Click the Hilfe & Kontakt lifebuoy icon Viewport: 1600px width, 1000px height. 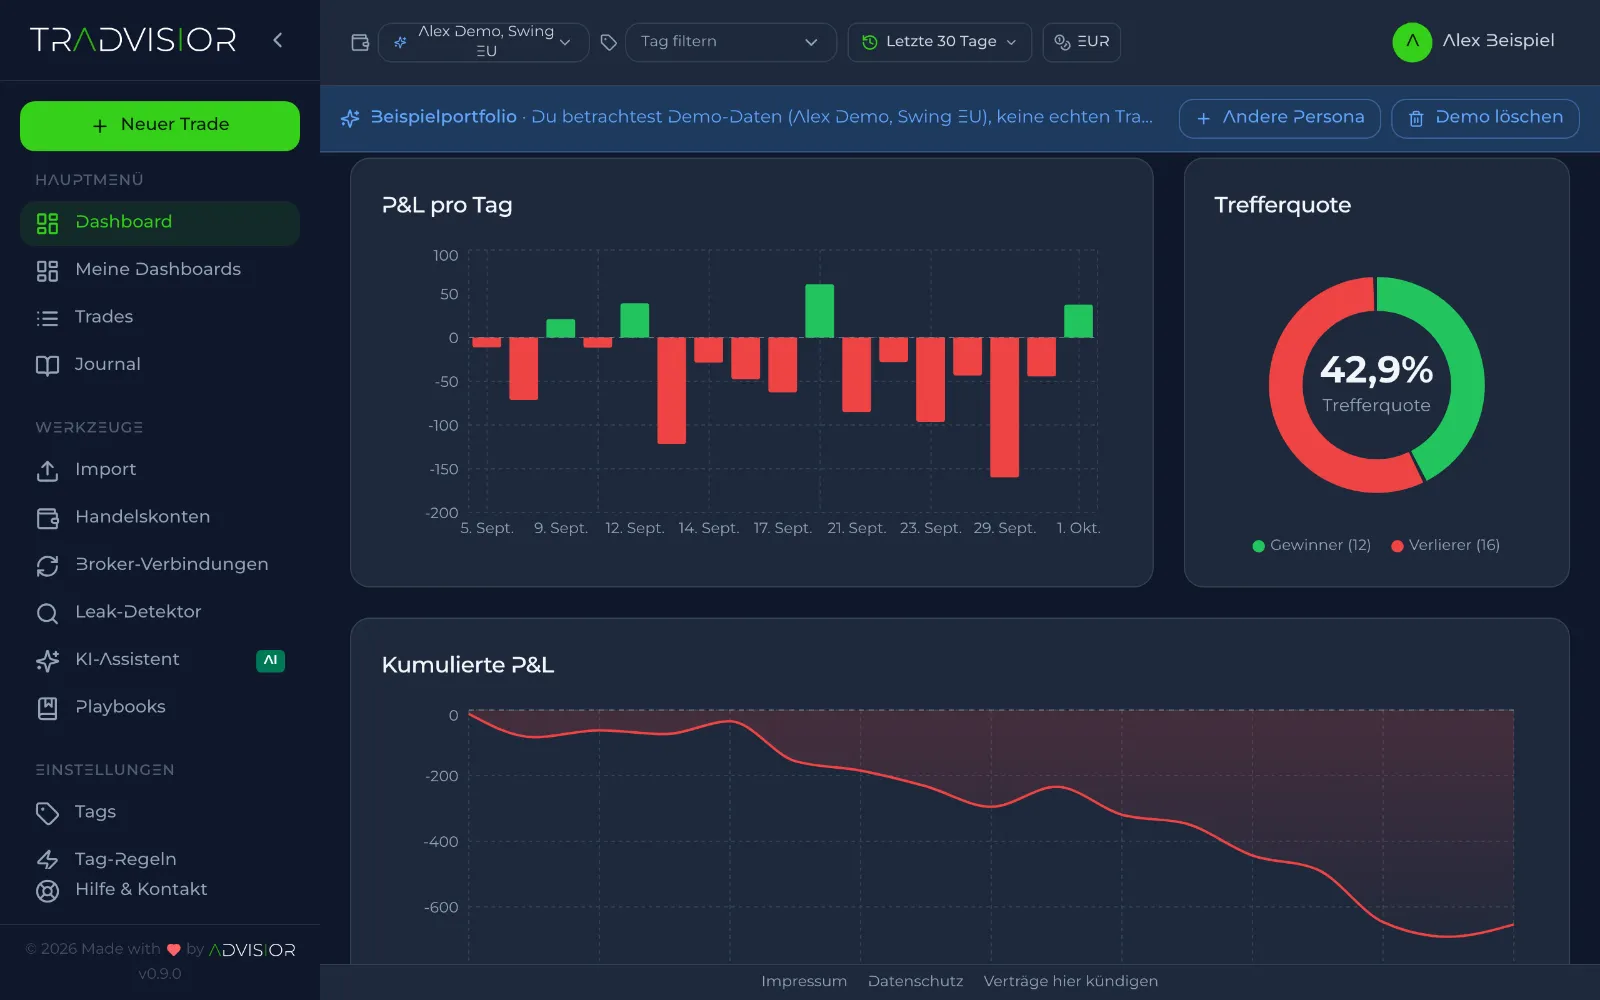(47, 890)
